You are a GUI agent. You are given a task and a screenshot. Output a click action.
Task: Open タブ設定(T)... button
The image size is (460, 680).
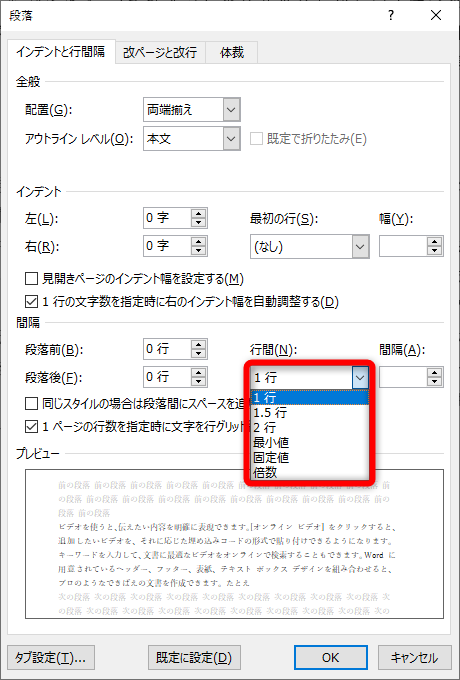(x=51, y=658)
